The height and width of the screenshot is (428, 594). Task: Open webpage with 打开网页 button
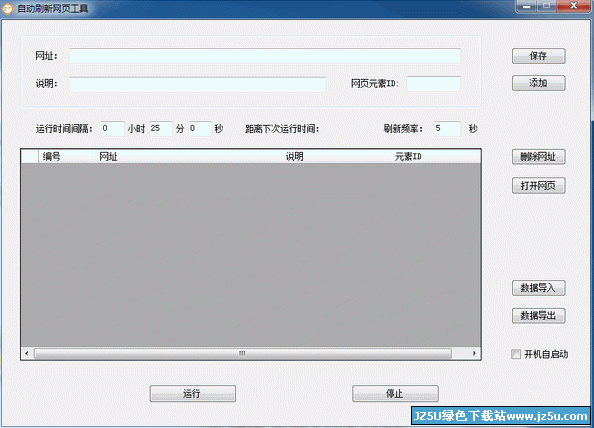click(538, 186)
